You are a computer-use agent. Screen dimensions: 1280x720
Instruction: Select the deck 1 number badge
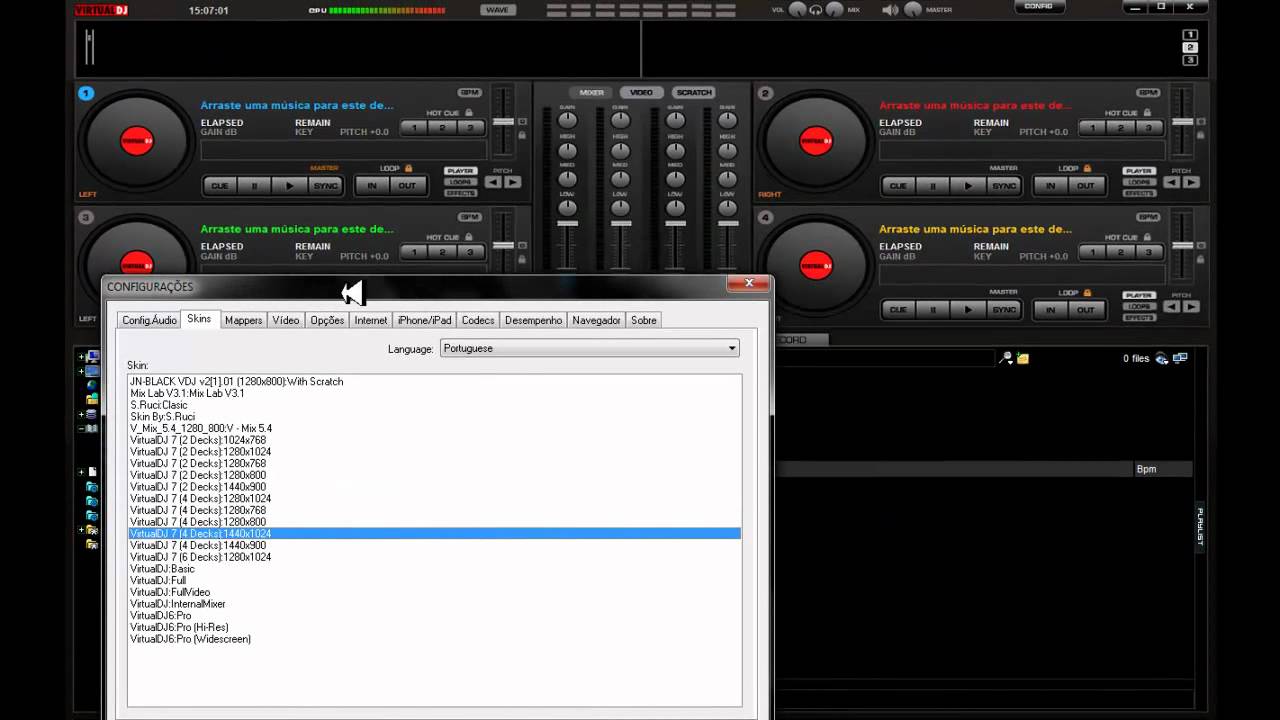[86, 93]
